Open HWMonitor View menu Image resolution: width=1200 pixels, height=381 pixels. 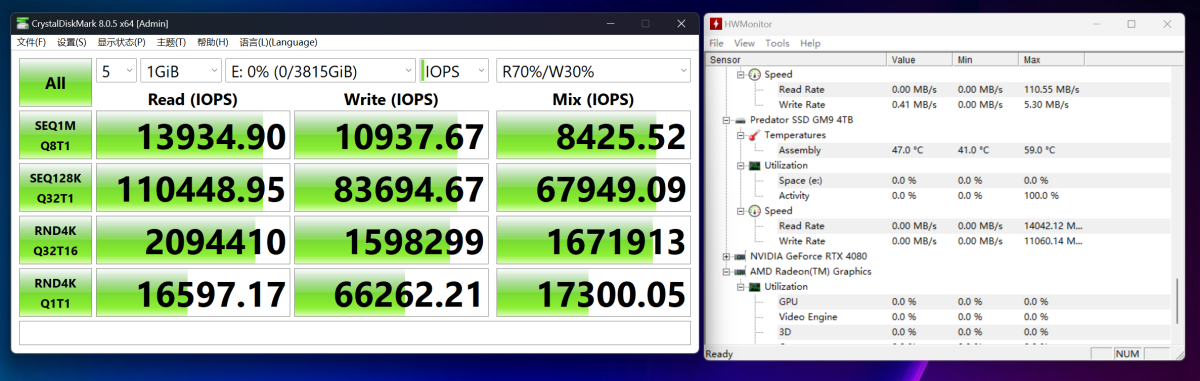744,43
